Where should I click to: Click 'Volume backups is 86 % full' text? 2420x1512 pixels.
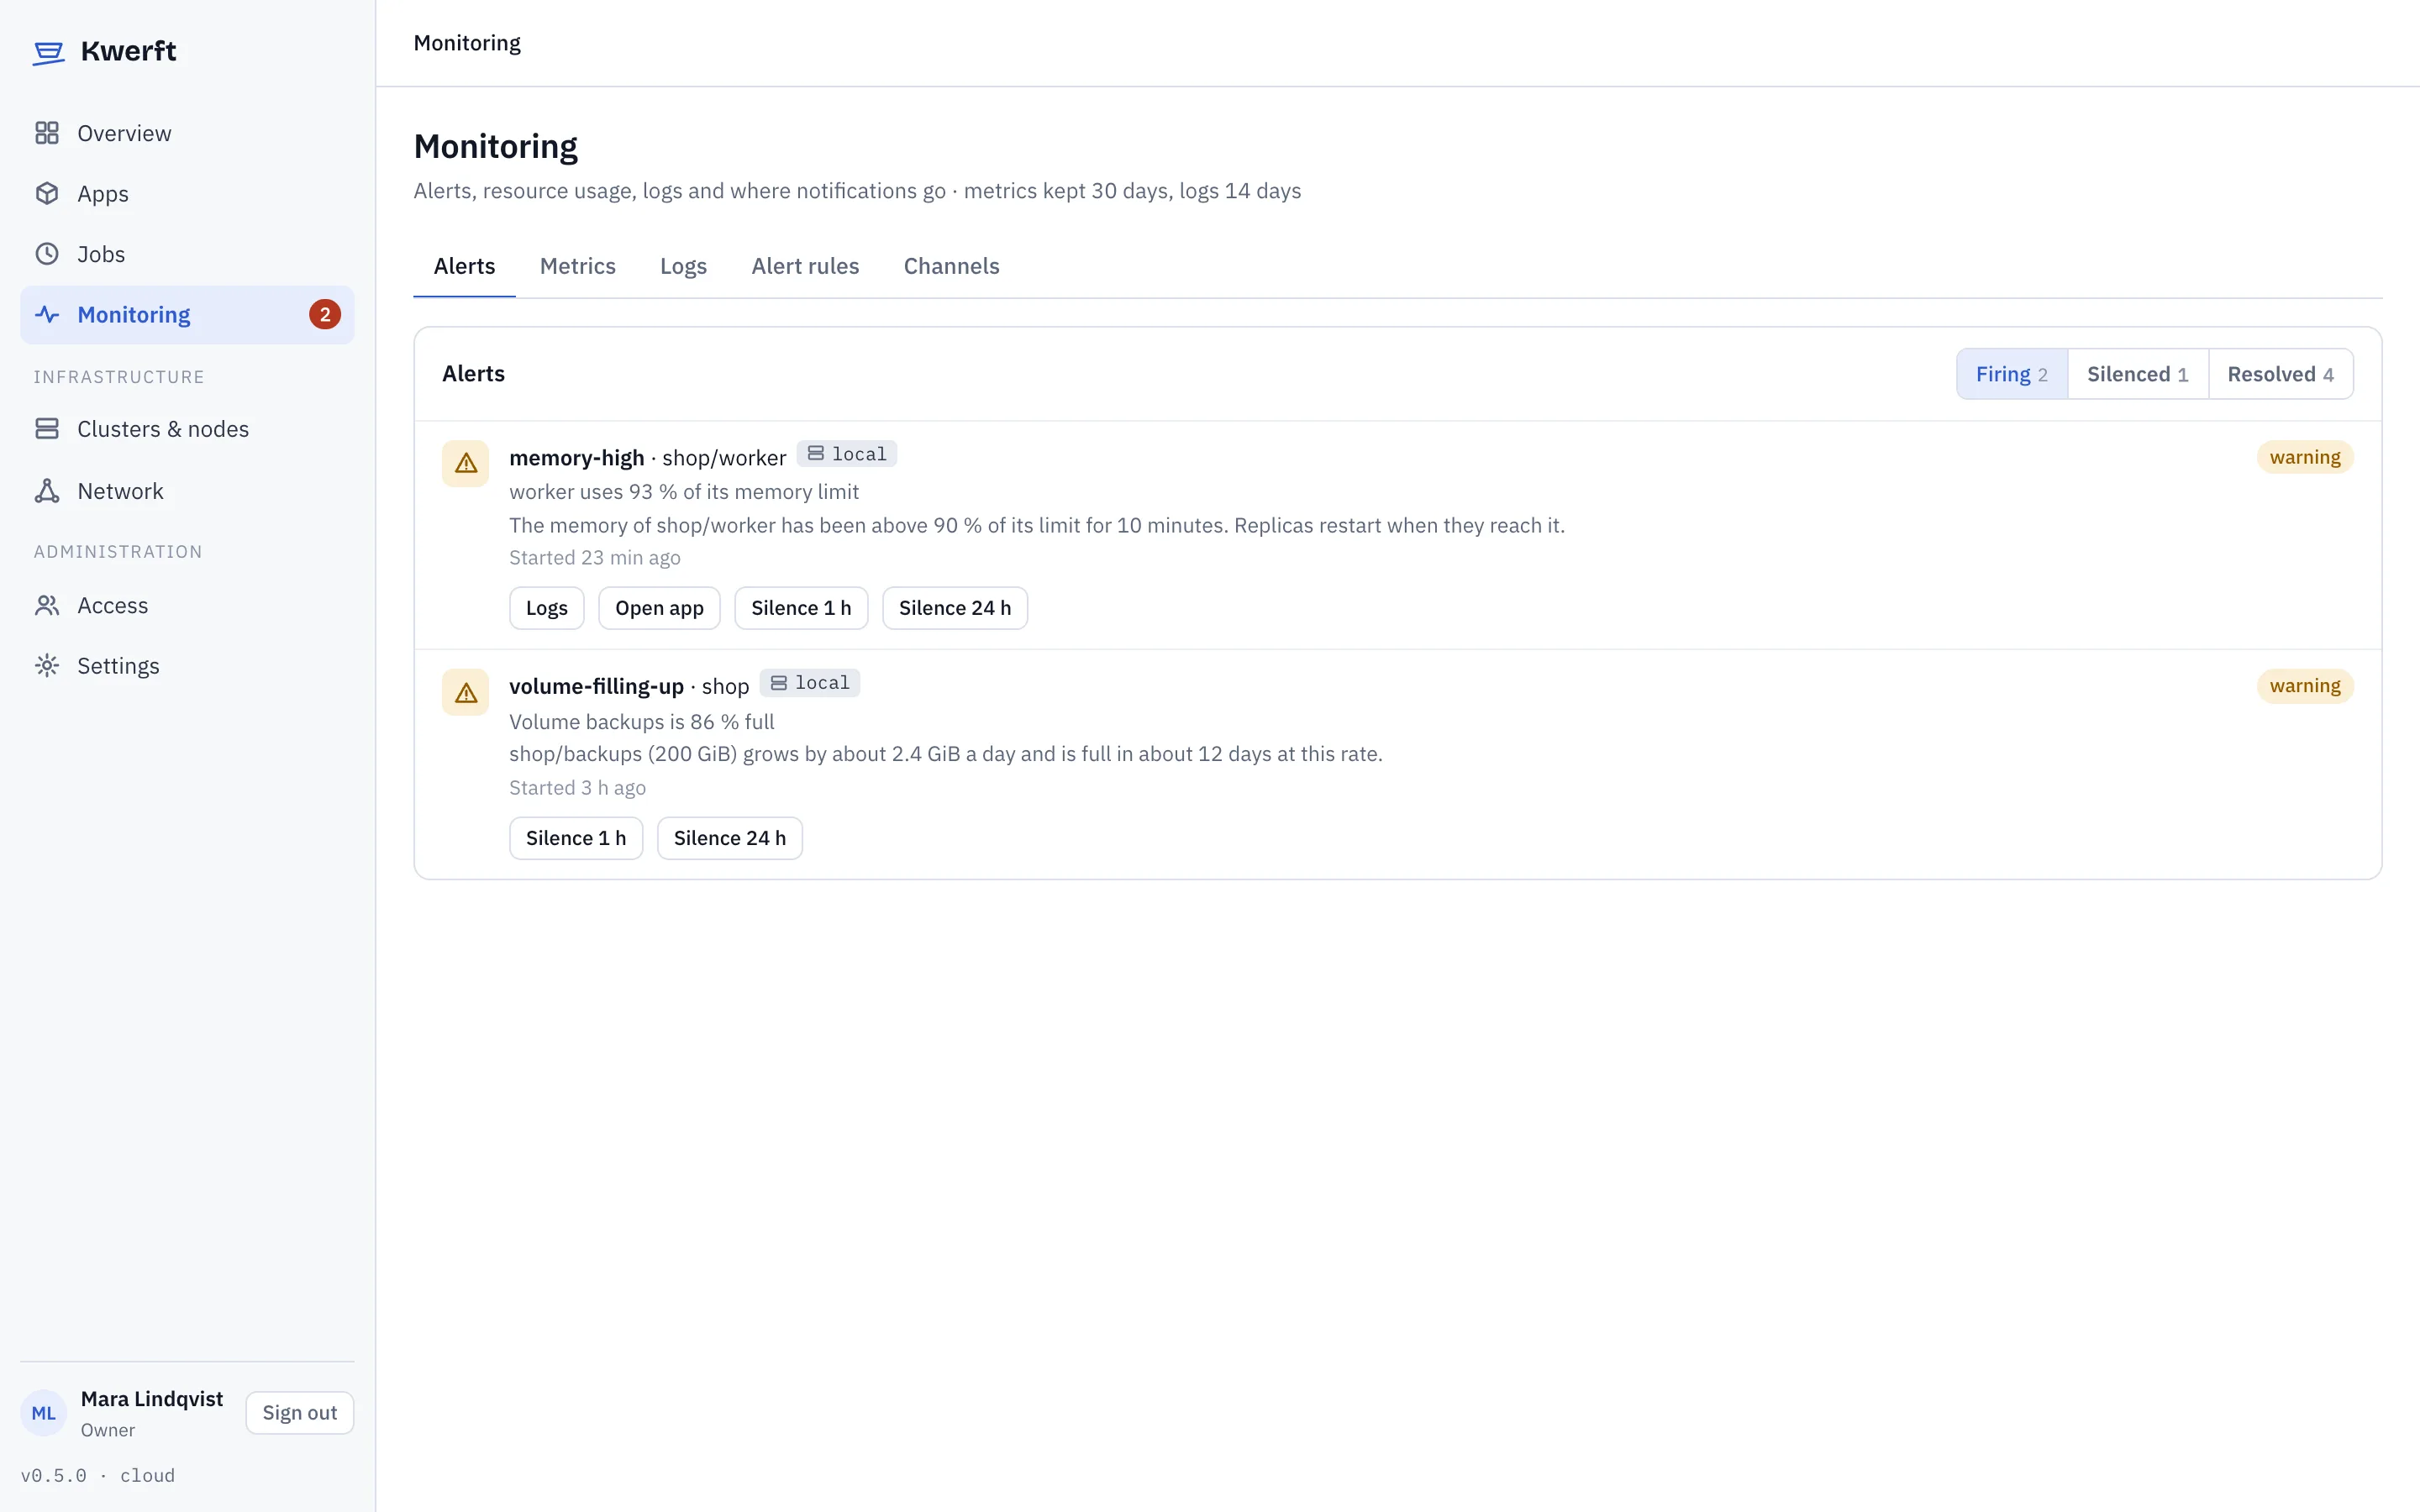641,722
